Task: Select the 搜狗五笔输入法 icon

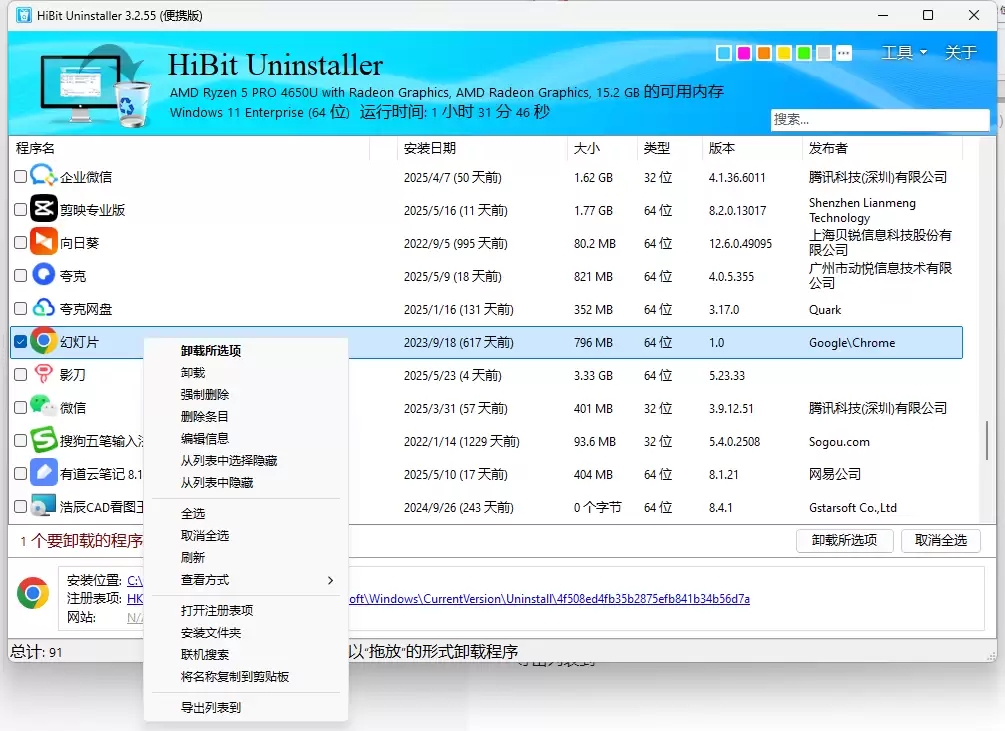Action: pos(44,440)
